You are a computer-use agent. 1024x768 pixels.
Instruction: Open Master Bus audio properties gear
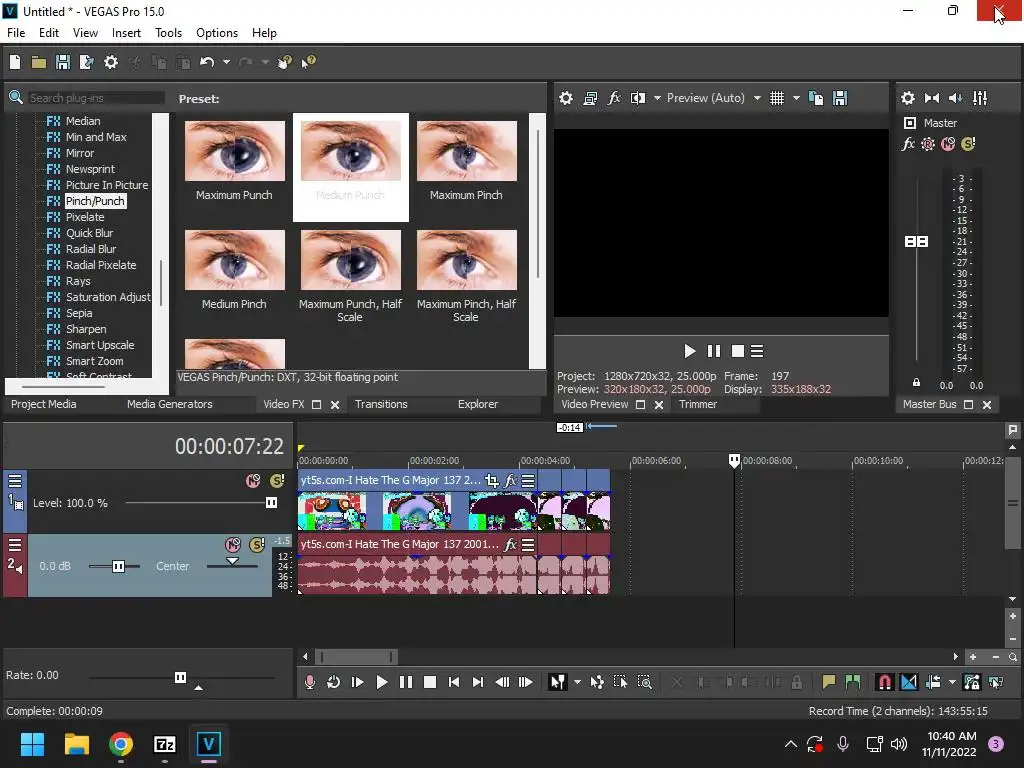tap(908, 98)
